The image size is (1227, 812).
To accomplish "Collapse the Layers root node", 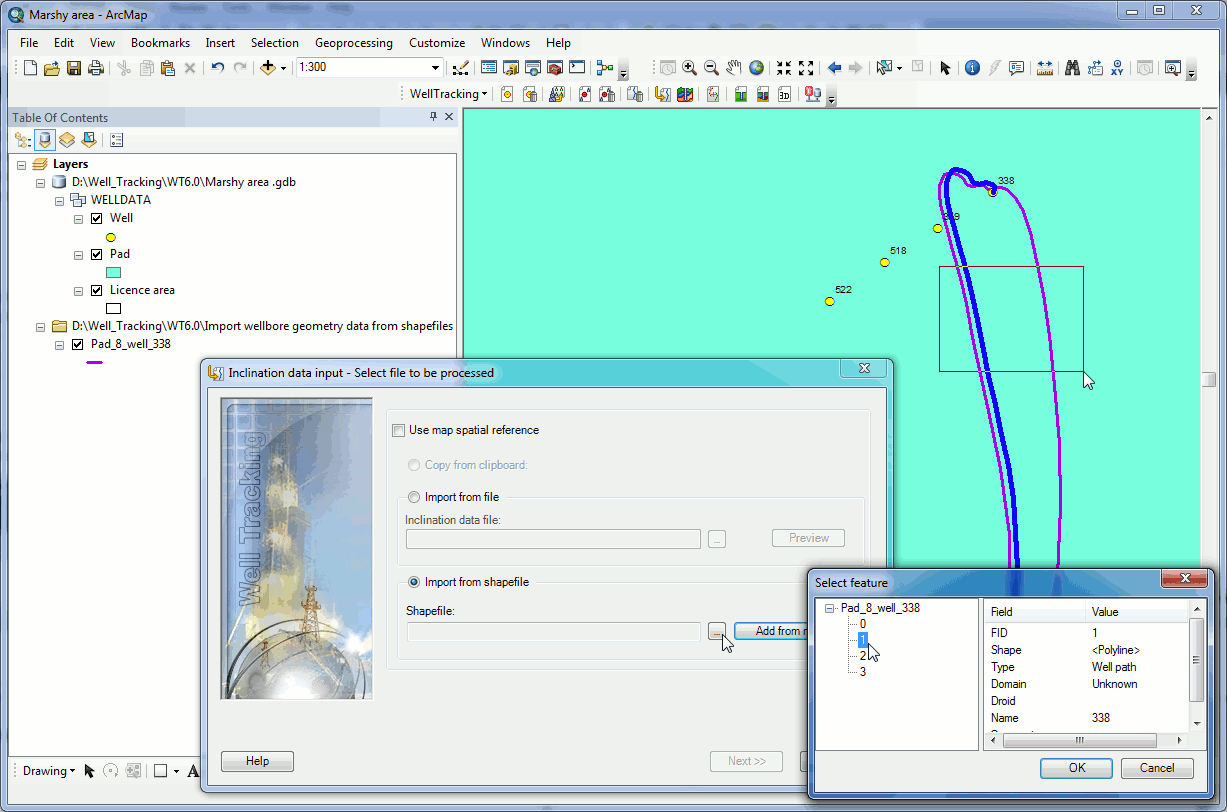I will click(x=23, y=164).
